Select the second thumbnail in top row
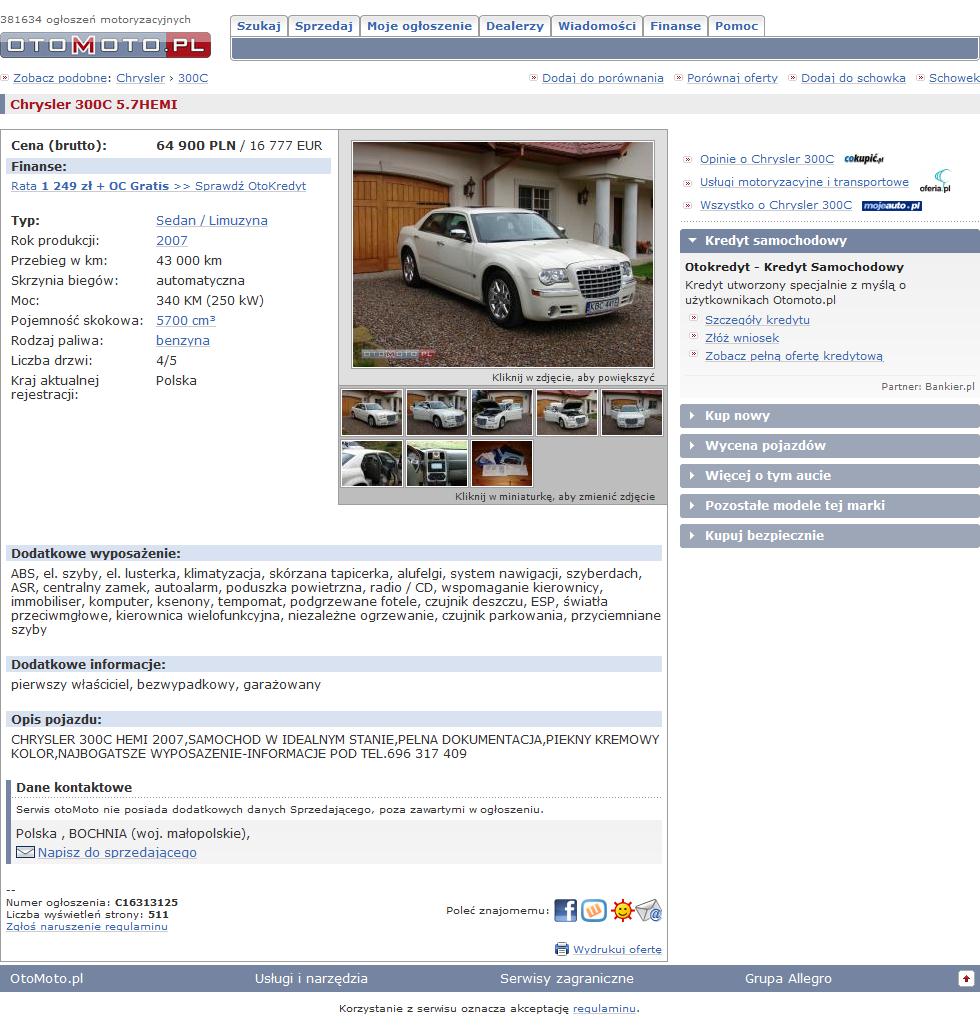This screenshot has width=980, height=1034. click(437, 412)
